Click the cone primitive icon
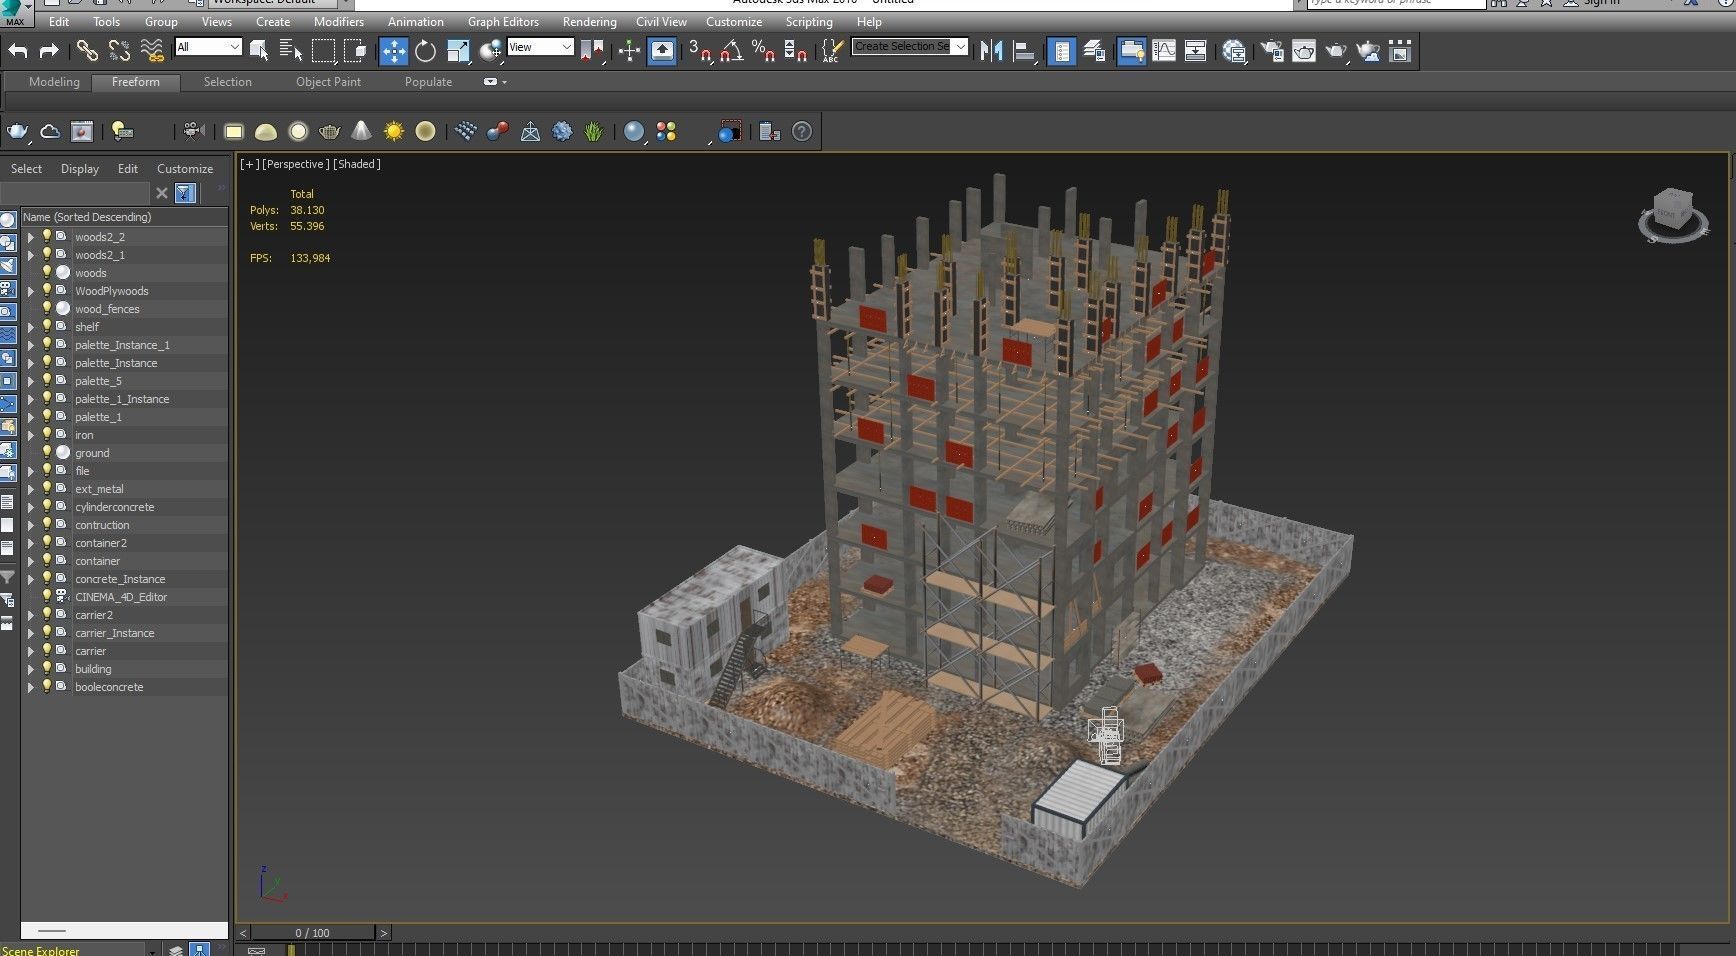This screenshot has width=1736, height=956. coord(362,131)
